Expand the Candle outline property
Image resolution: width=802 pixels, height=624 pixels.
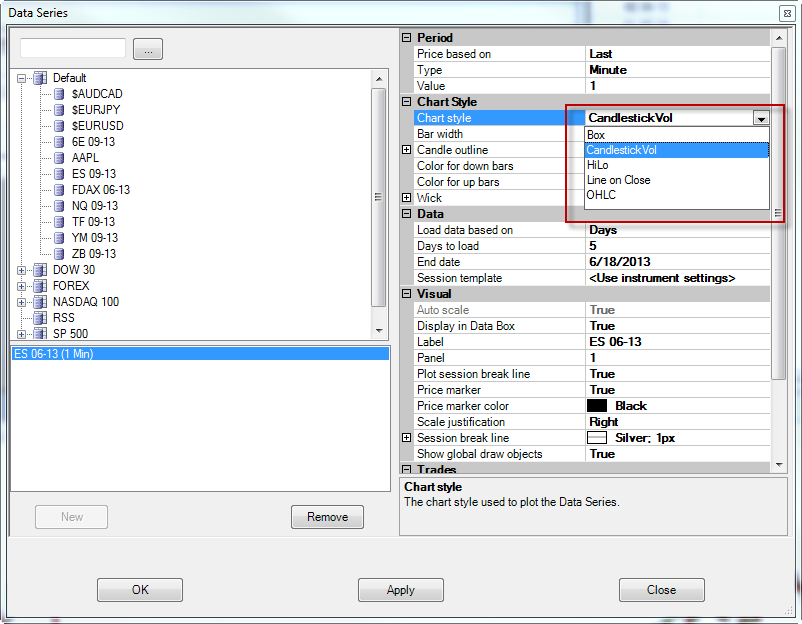tap(407, 149)
